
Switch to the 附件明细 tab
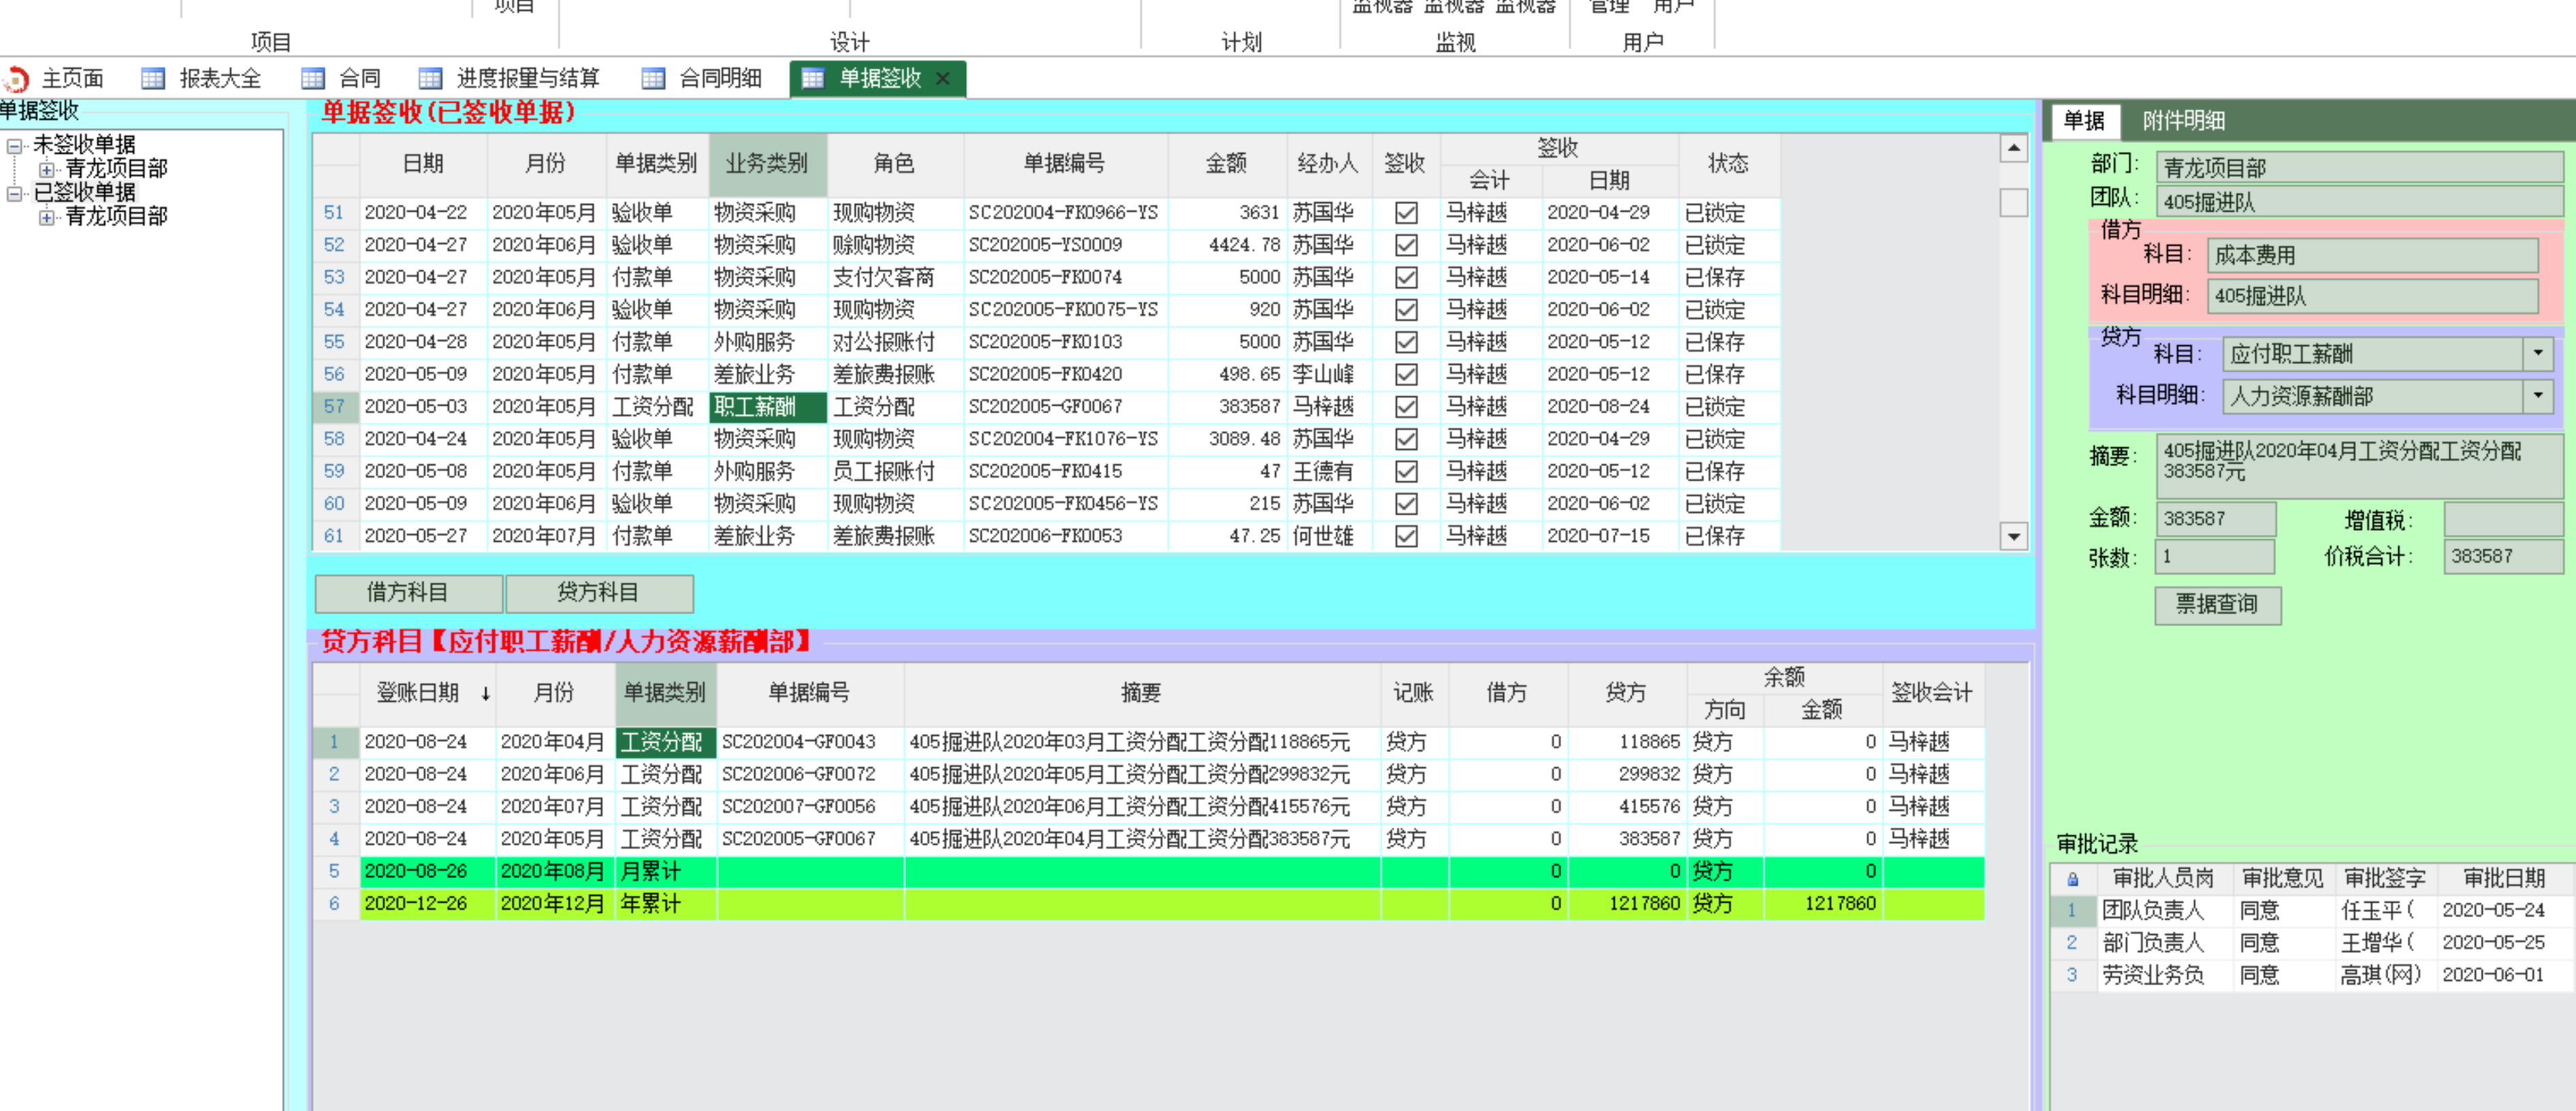2183,121
